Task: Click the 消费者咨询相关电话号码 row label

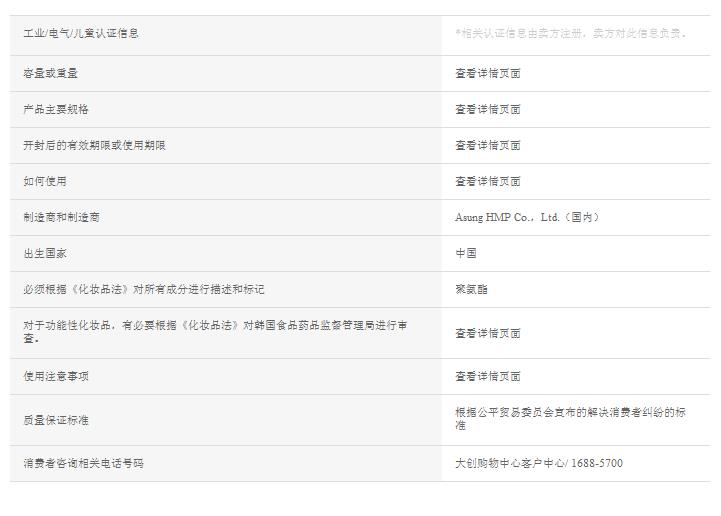Action: (84, 463)
